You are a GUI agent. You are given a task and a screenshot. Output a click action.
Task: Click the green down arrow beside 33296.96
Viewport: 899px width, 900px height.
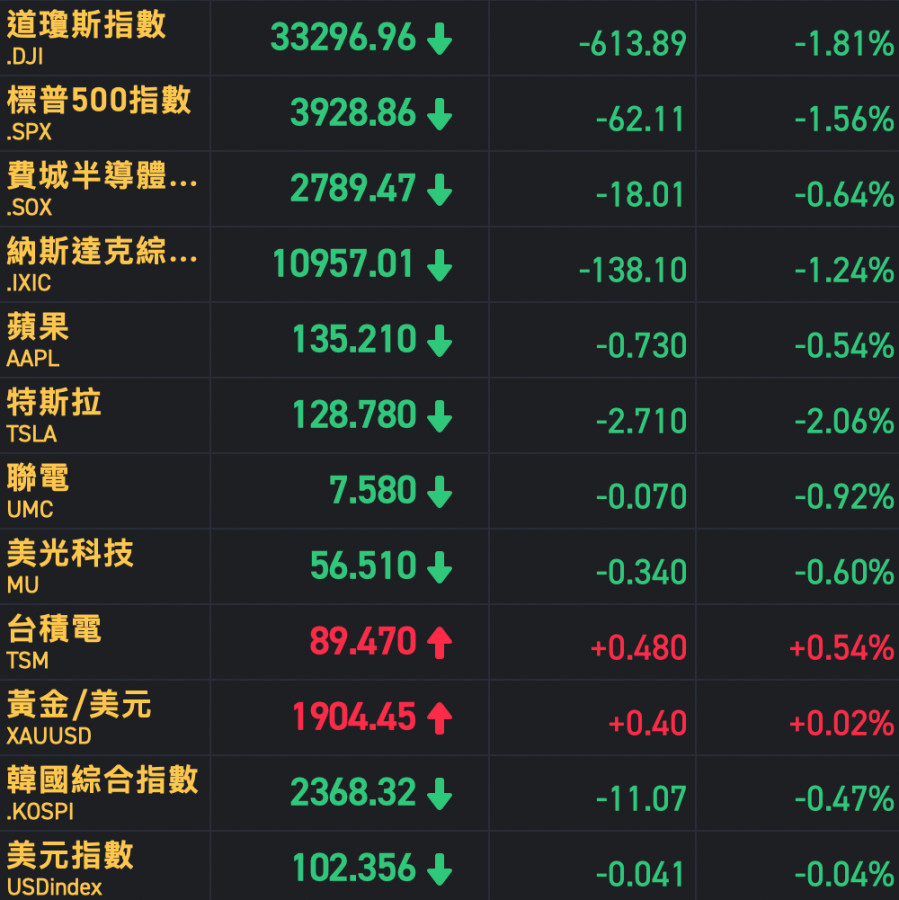[439, 40]
